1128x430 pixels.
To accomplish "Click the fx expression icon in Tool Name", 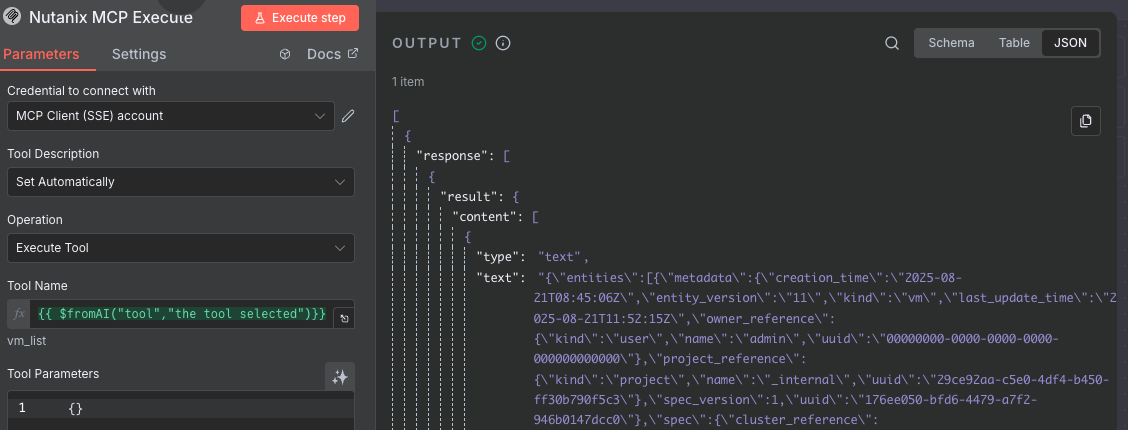I will pos(18,314).
